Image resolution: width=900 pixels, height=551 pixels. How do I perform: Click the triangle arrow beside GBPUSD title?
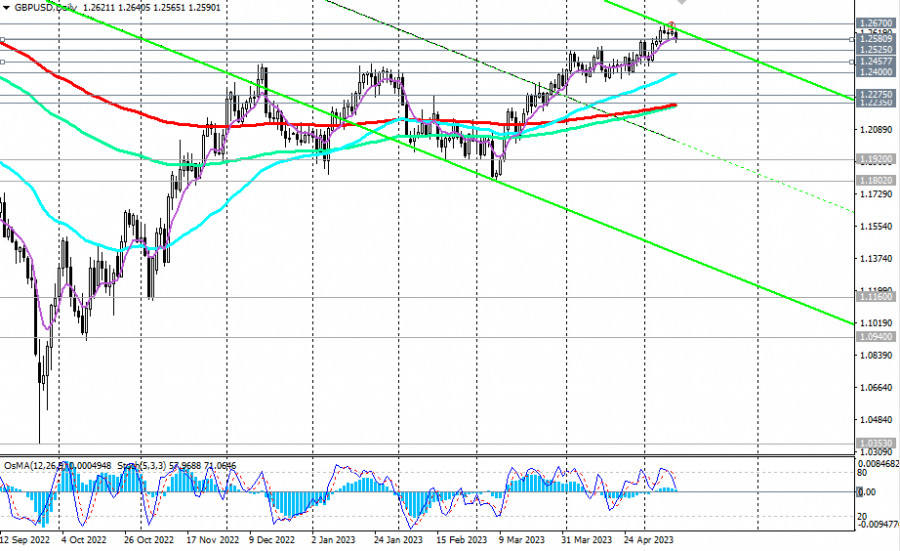[x=6, y=7]
